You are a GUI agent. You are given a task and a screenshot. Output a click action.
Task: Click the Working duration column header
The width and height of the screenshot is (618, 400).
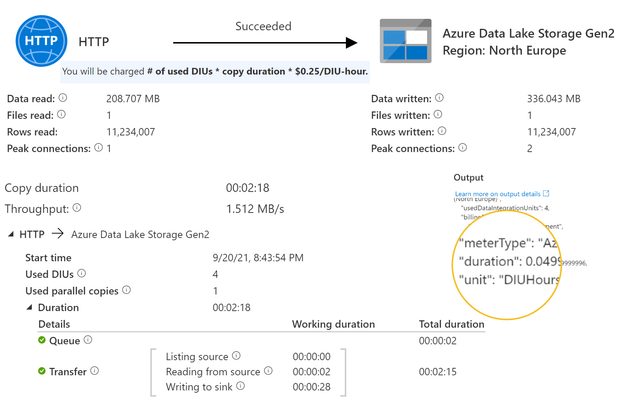coord(333,324)
